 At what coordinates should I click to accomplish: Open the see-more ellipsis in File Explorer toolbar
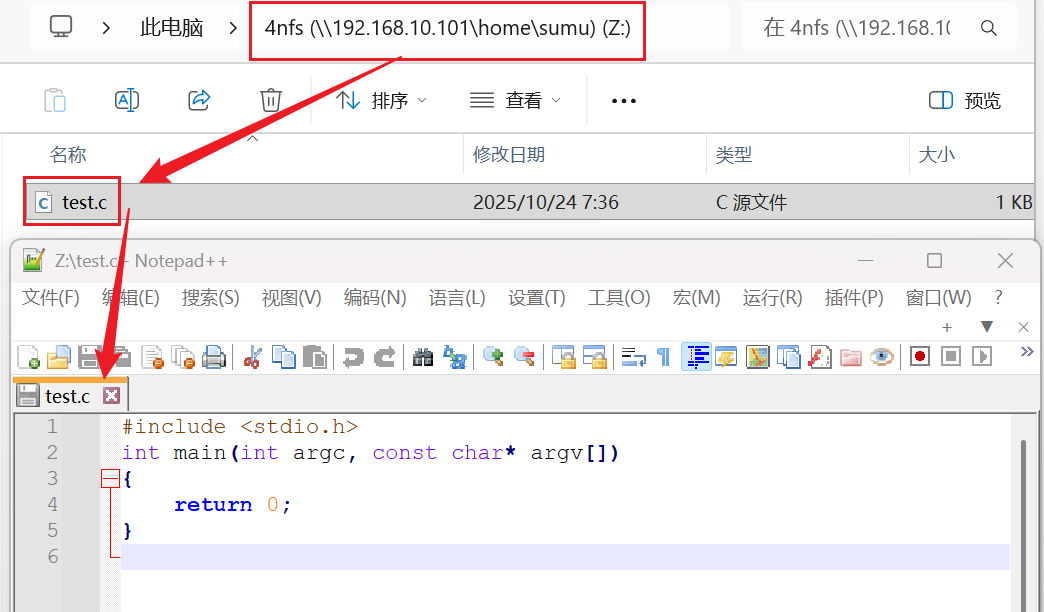623,100
